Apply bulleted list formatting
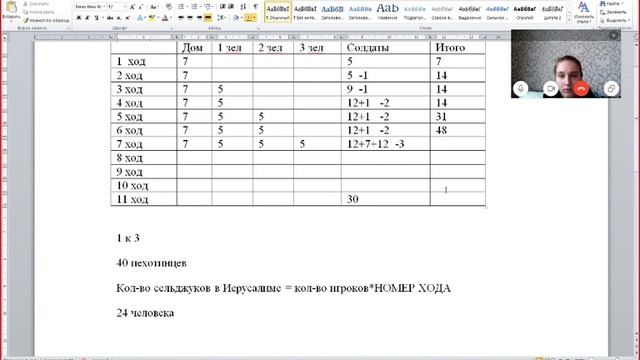Screen dimensions: 640x360 pos(182,7)
